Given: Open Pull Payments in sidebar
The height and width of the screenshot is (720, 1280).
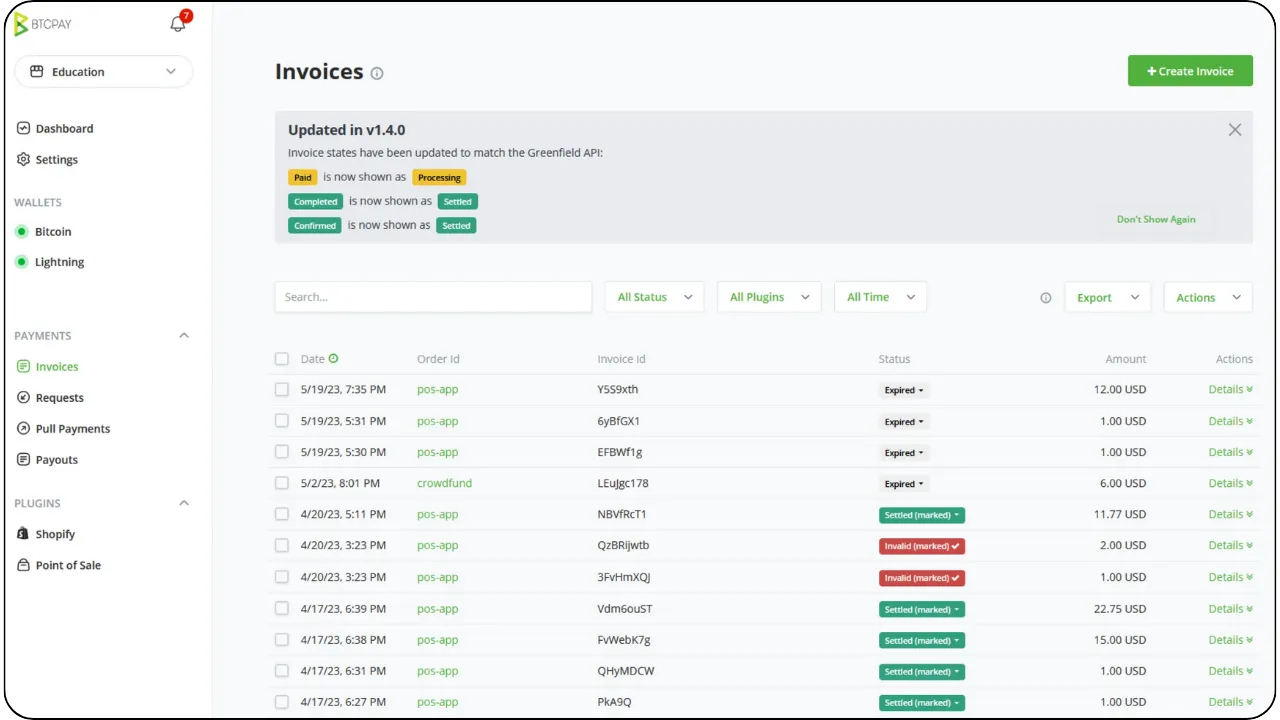Looking at the screenshot, I should click(x=72, y=429).
